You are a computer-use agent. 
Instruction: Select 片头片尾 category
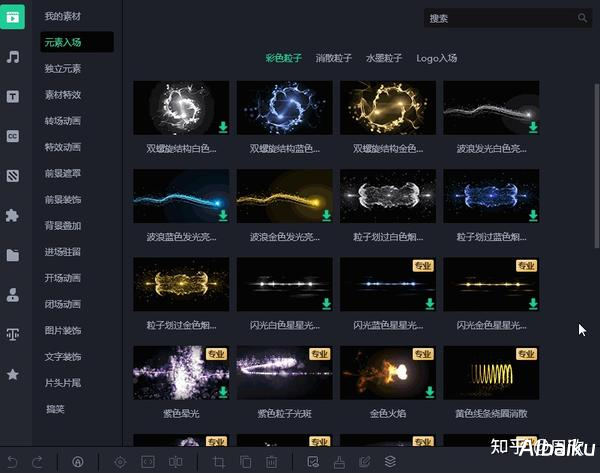(x=63, y=383)
